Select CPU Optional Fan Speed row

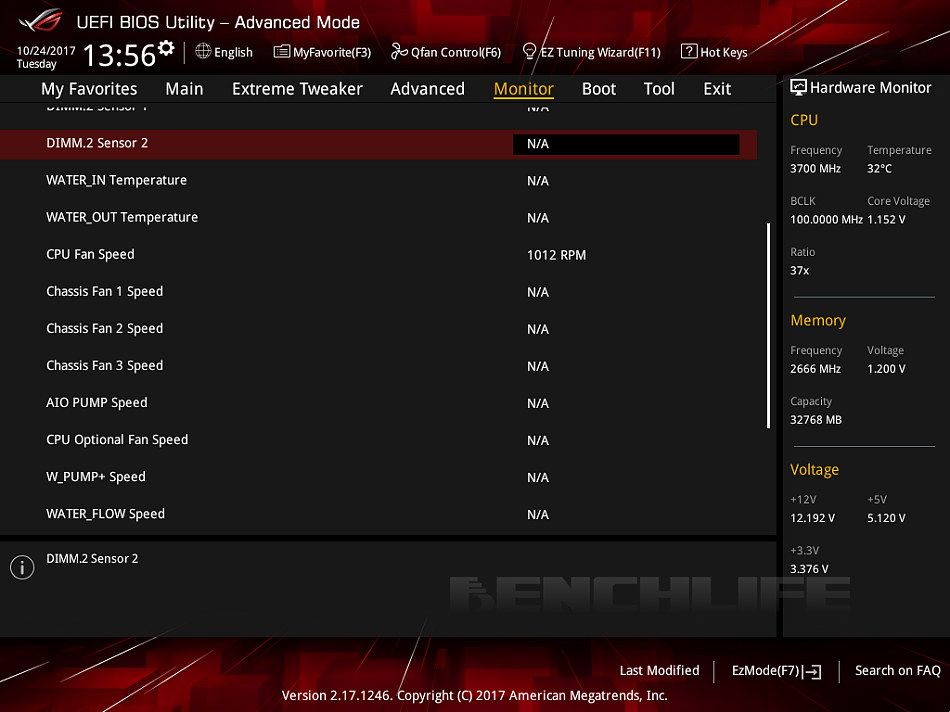pyautogui.click(x=378, y=440)
